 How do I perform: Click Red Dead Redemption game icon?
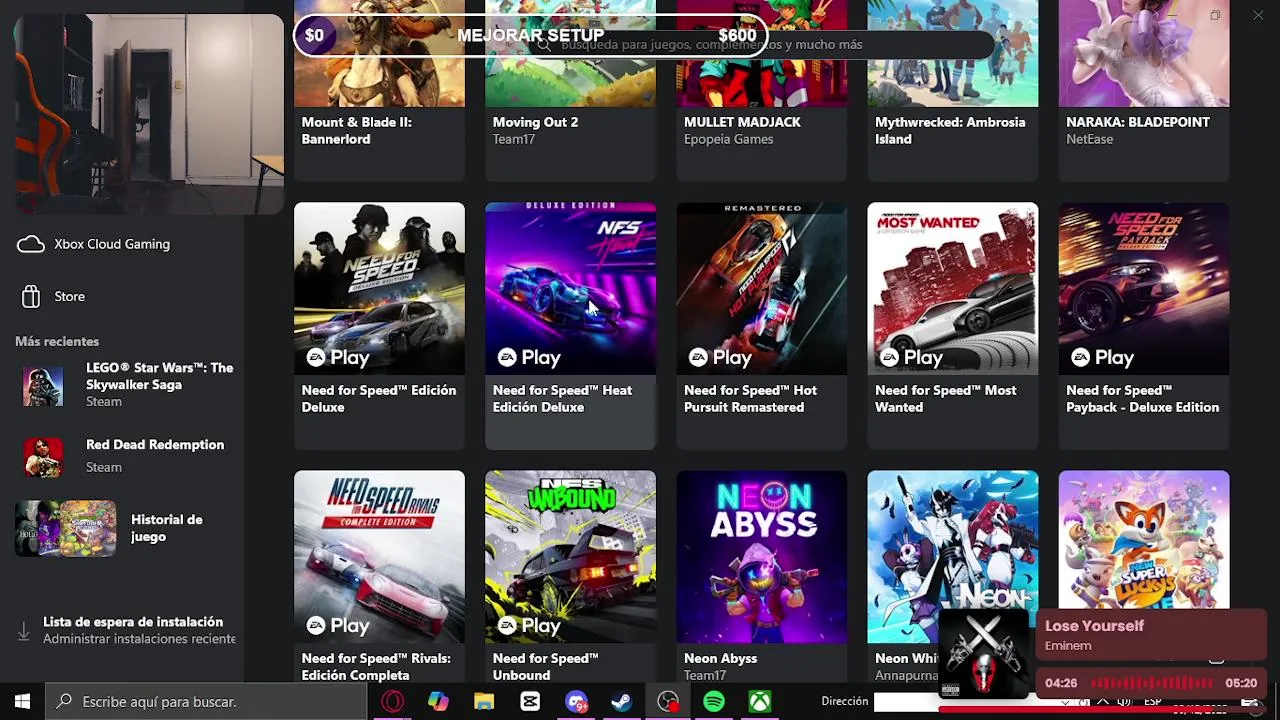pos(43,457)
